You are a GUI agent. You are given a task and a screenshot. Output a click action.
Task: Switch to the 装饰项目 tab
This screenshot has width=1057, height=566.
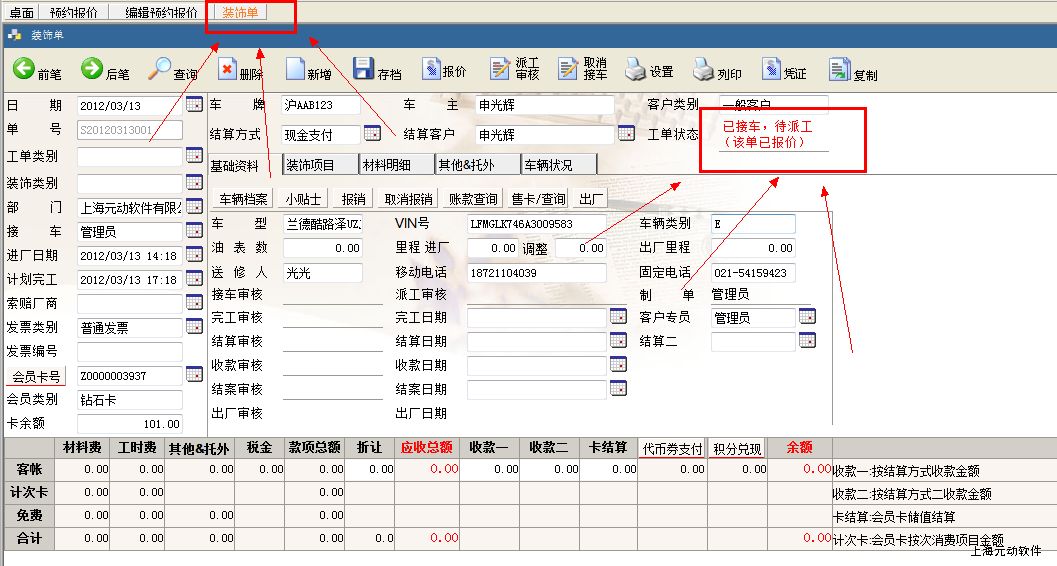(311, 165)
